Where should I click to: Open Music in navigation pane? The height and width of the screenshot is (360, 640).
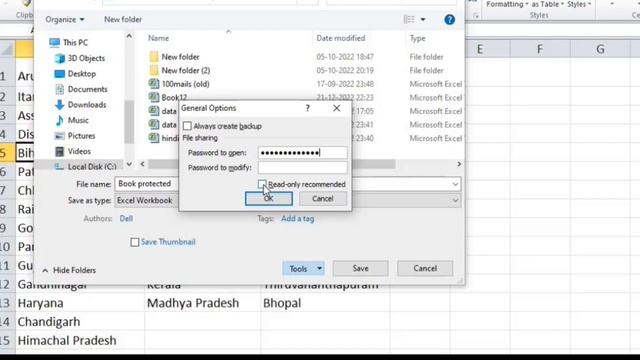pos(72,120)
